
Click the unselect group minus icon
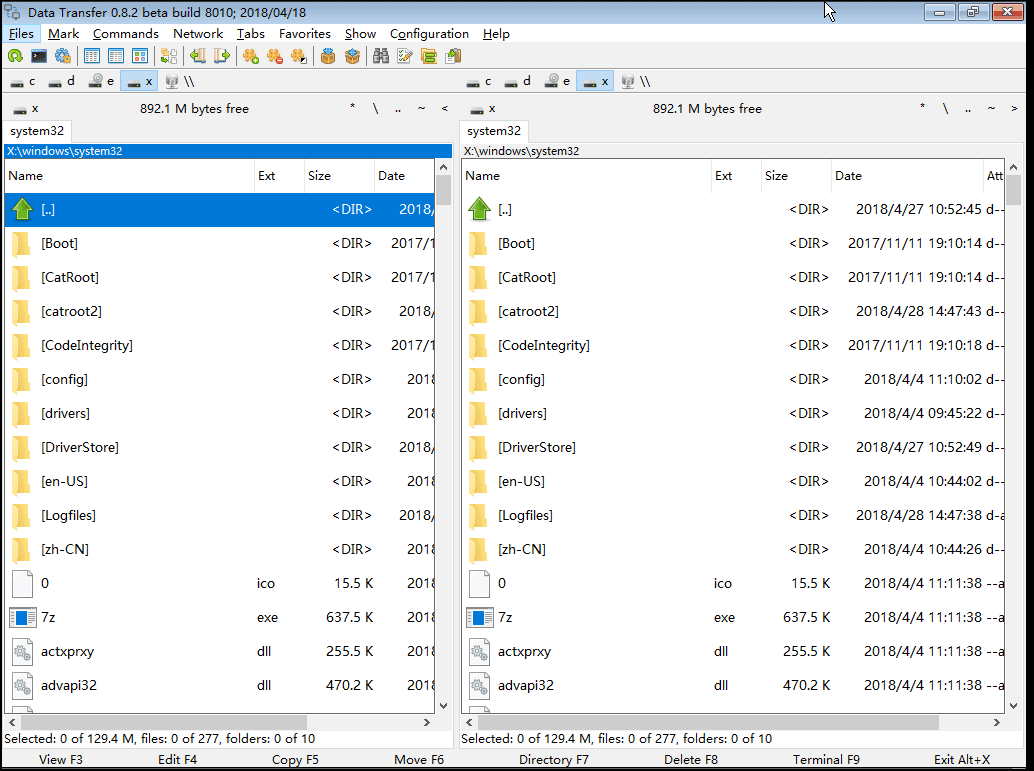click(x=274, y=56)
